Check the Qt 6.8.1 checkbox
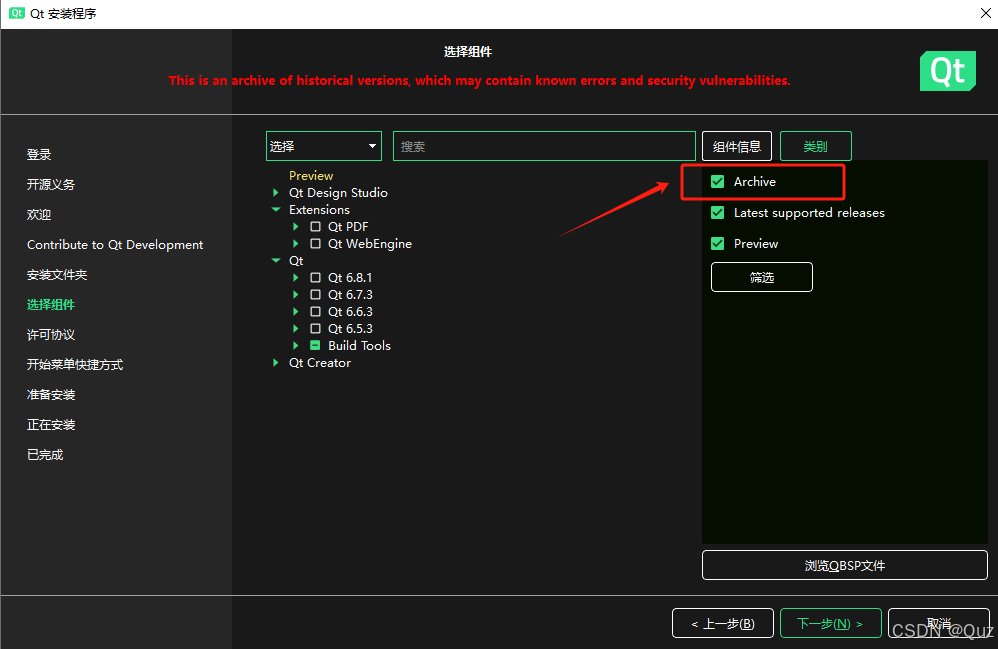Viewport: 998px width, 649px height. pos(315,277)
